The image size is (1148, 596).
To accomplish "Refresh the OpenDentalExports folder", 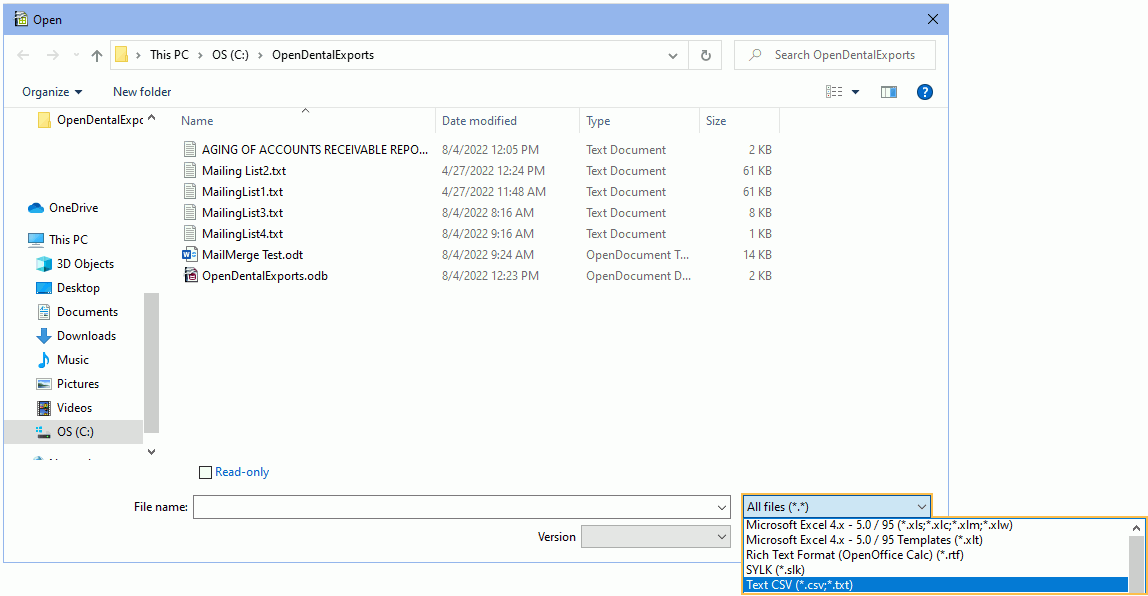I will point(706,55).
